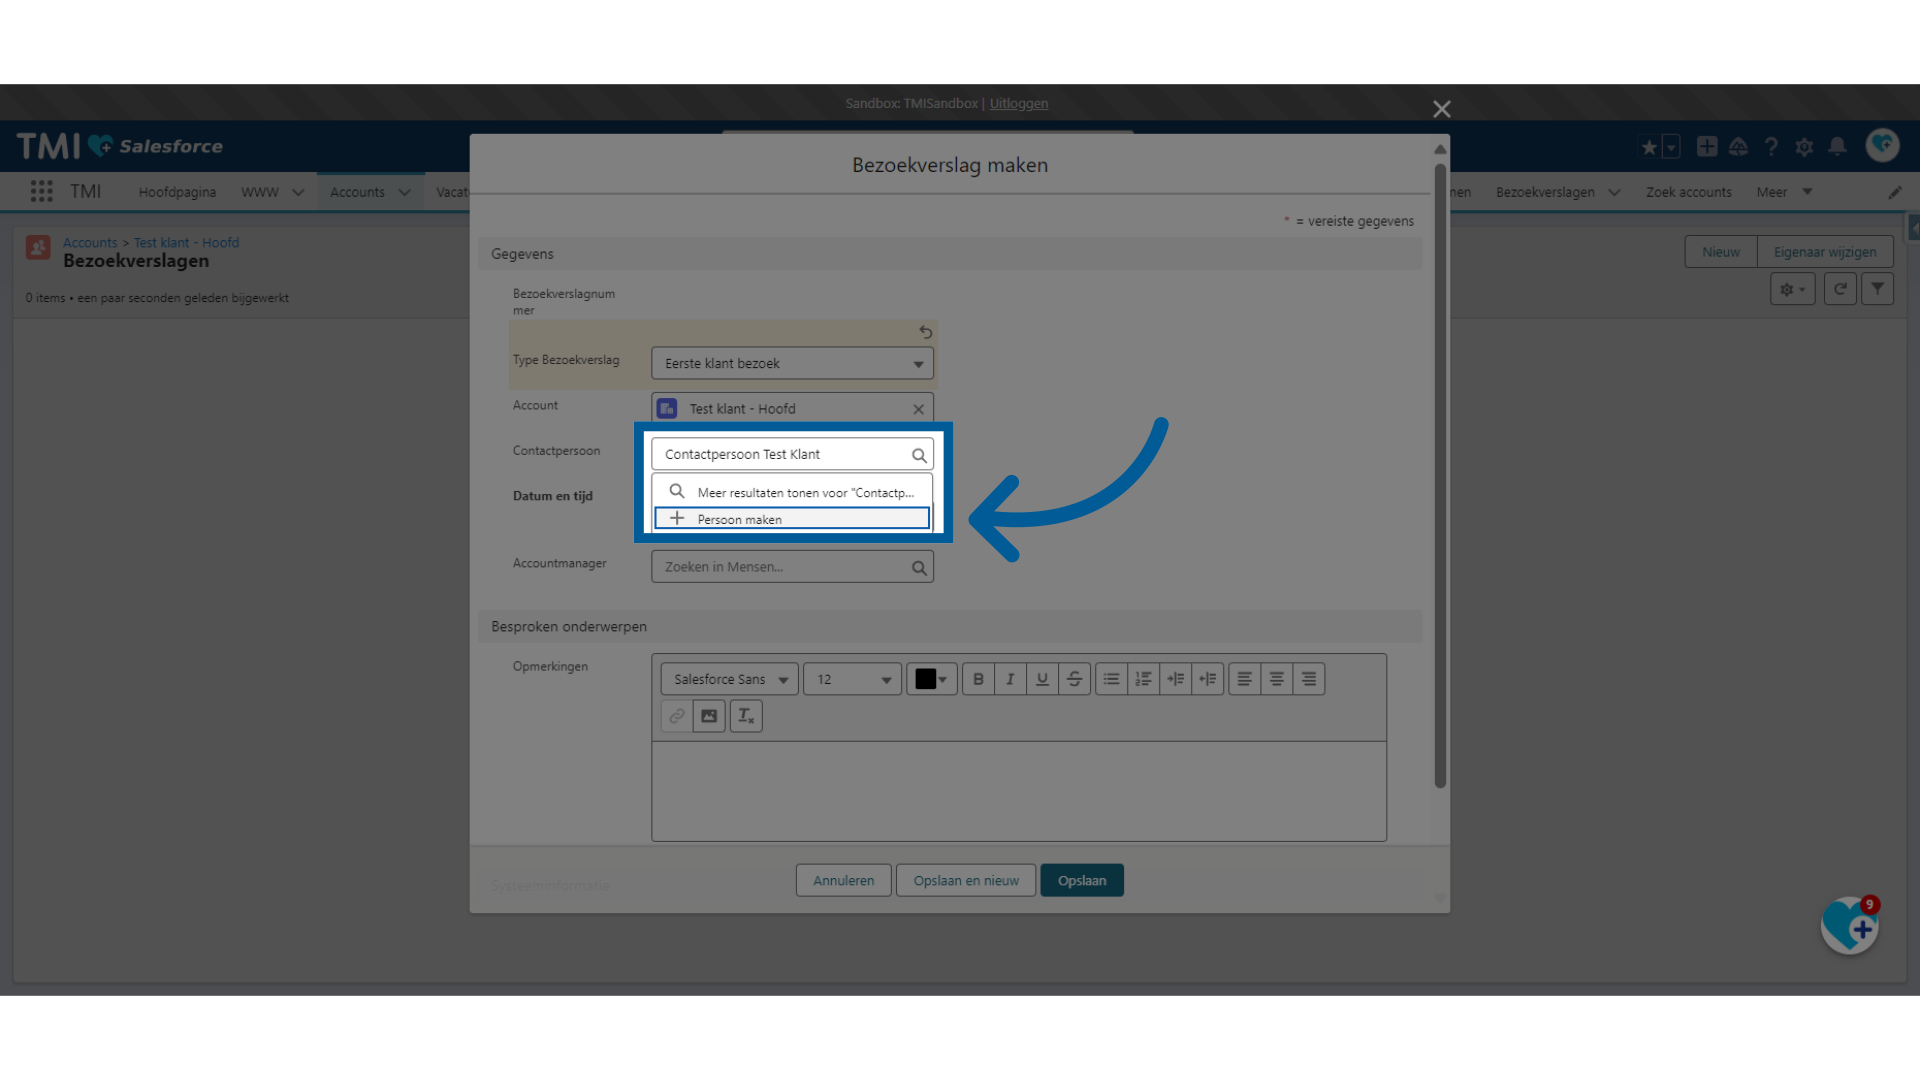Open list view controls gear dropdown
The width and height of the screenshot is (1920, 1080).
tap(1792, 289)
